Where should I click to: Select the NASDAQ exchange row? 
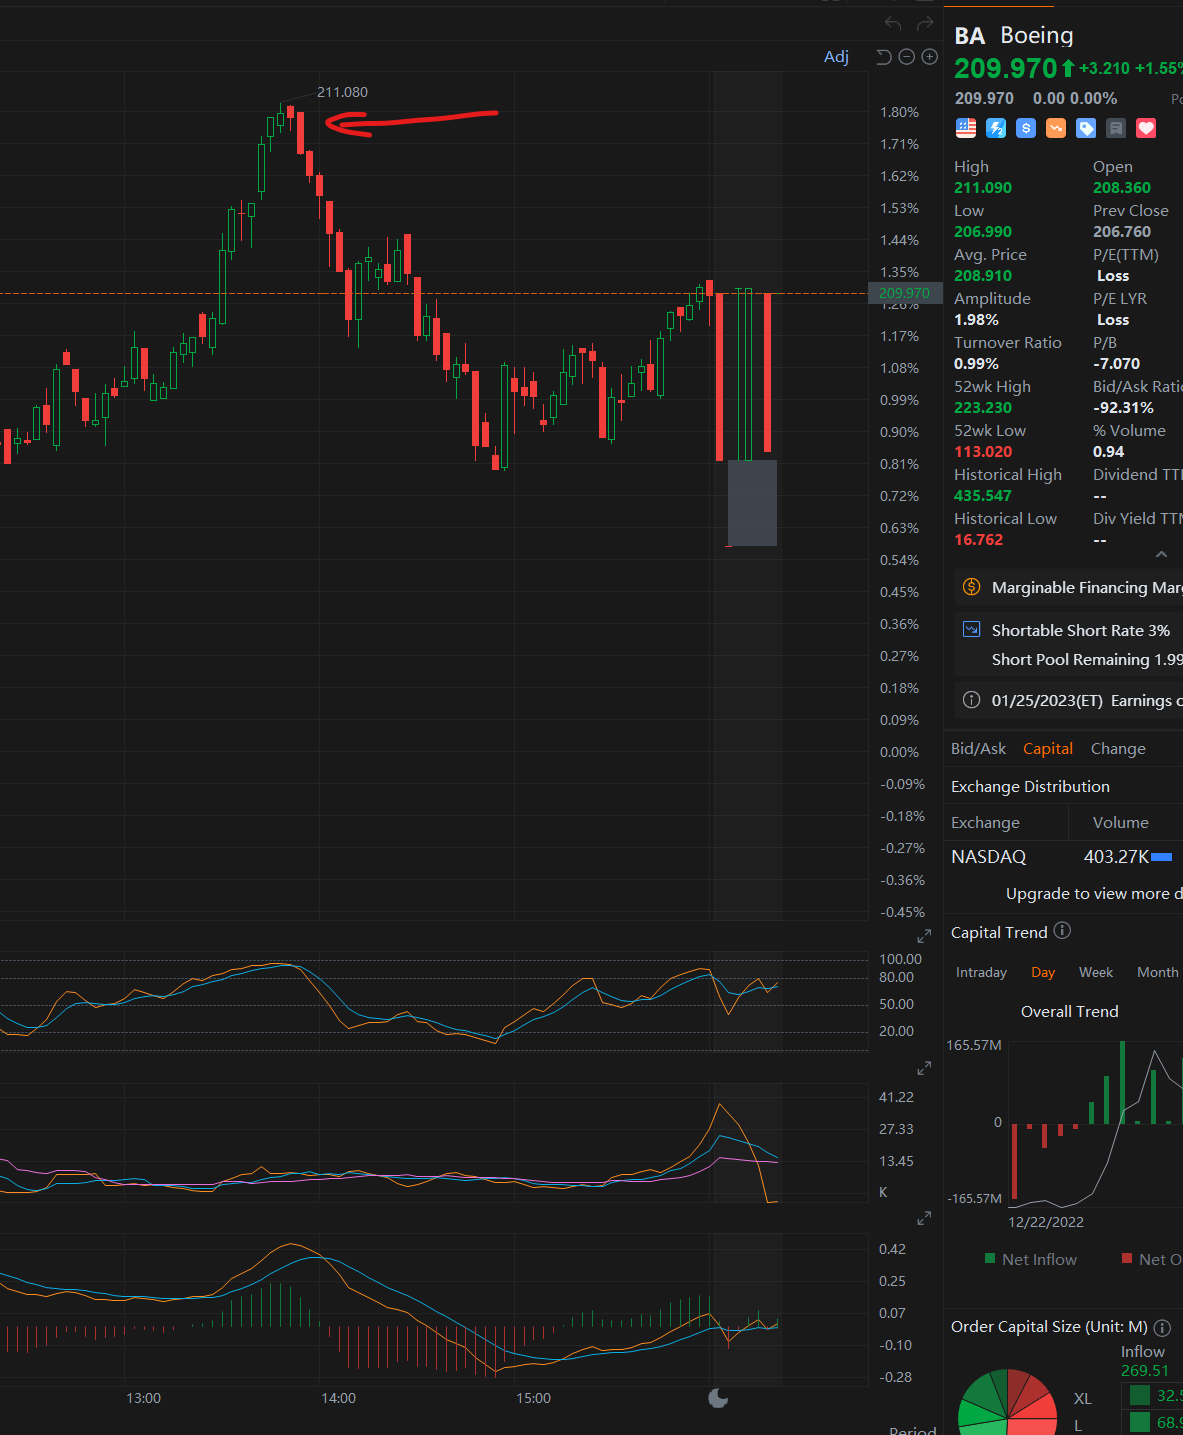coord(1064,857)
